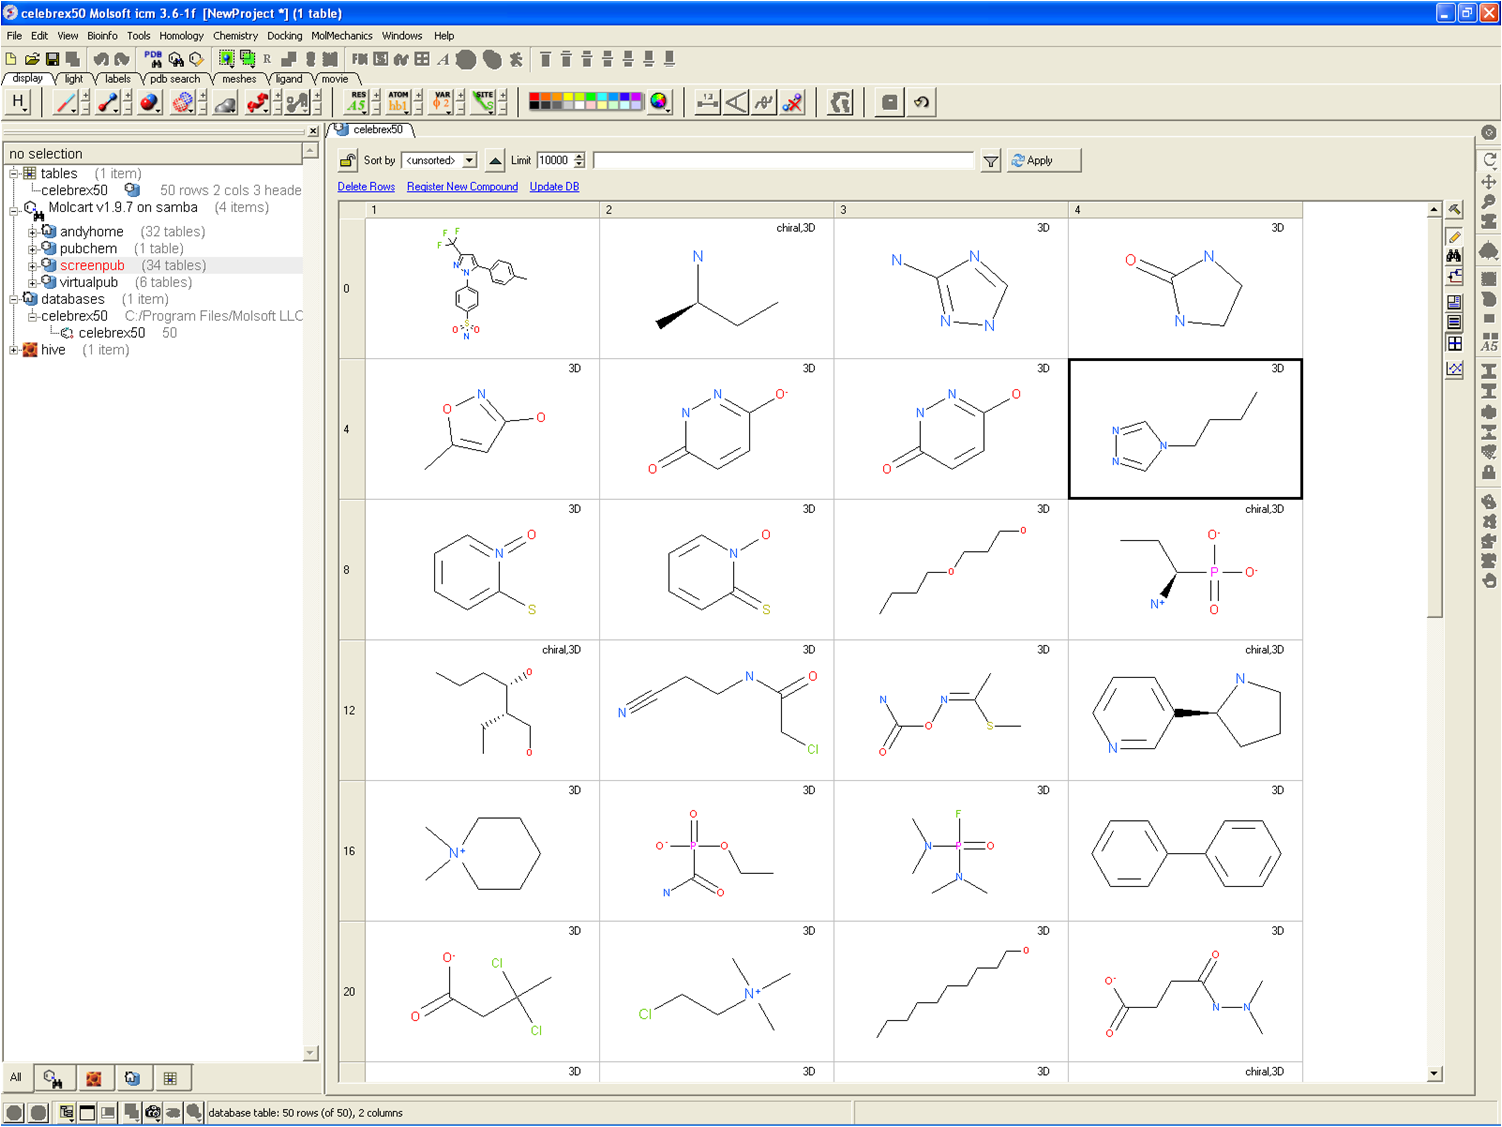Click the gray molecular skin surface icon

tap(225, 102)
